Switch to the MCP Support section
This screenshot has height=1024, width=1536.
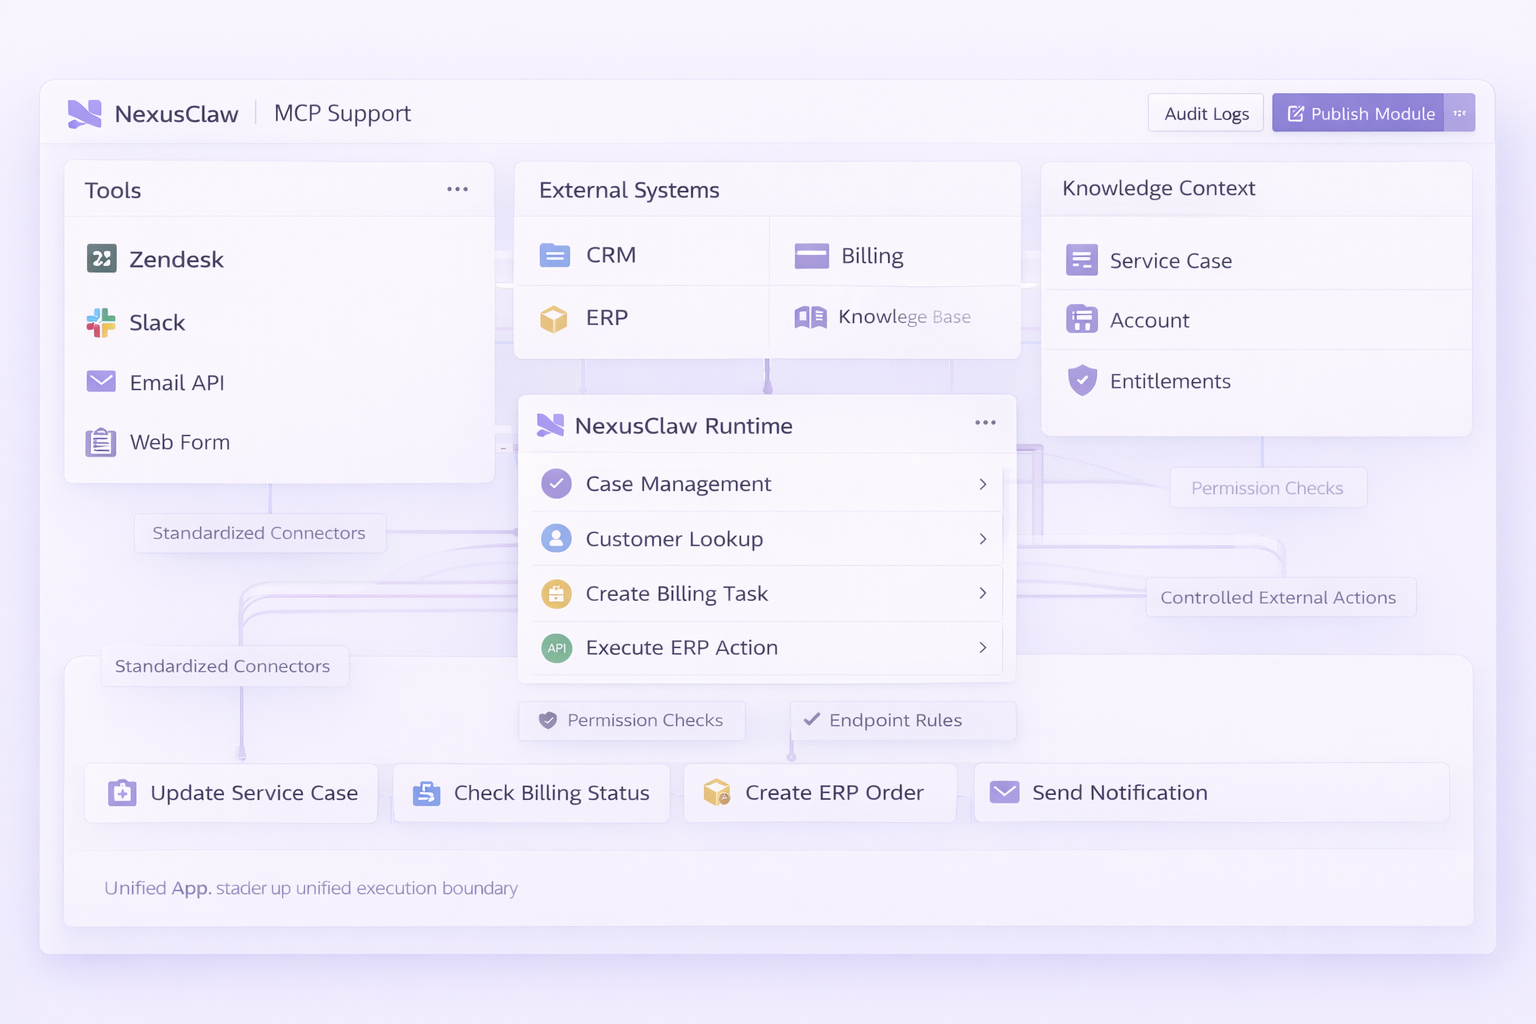click(x=342, y=113)
